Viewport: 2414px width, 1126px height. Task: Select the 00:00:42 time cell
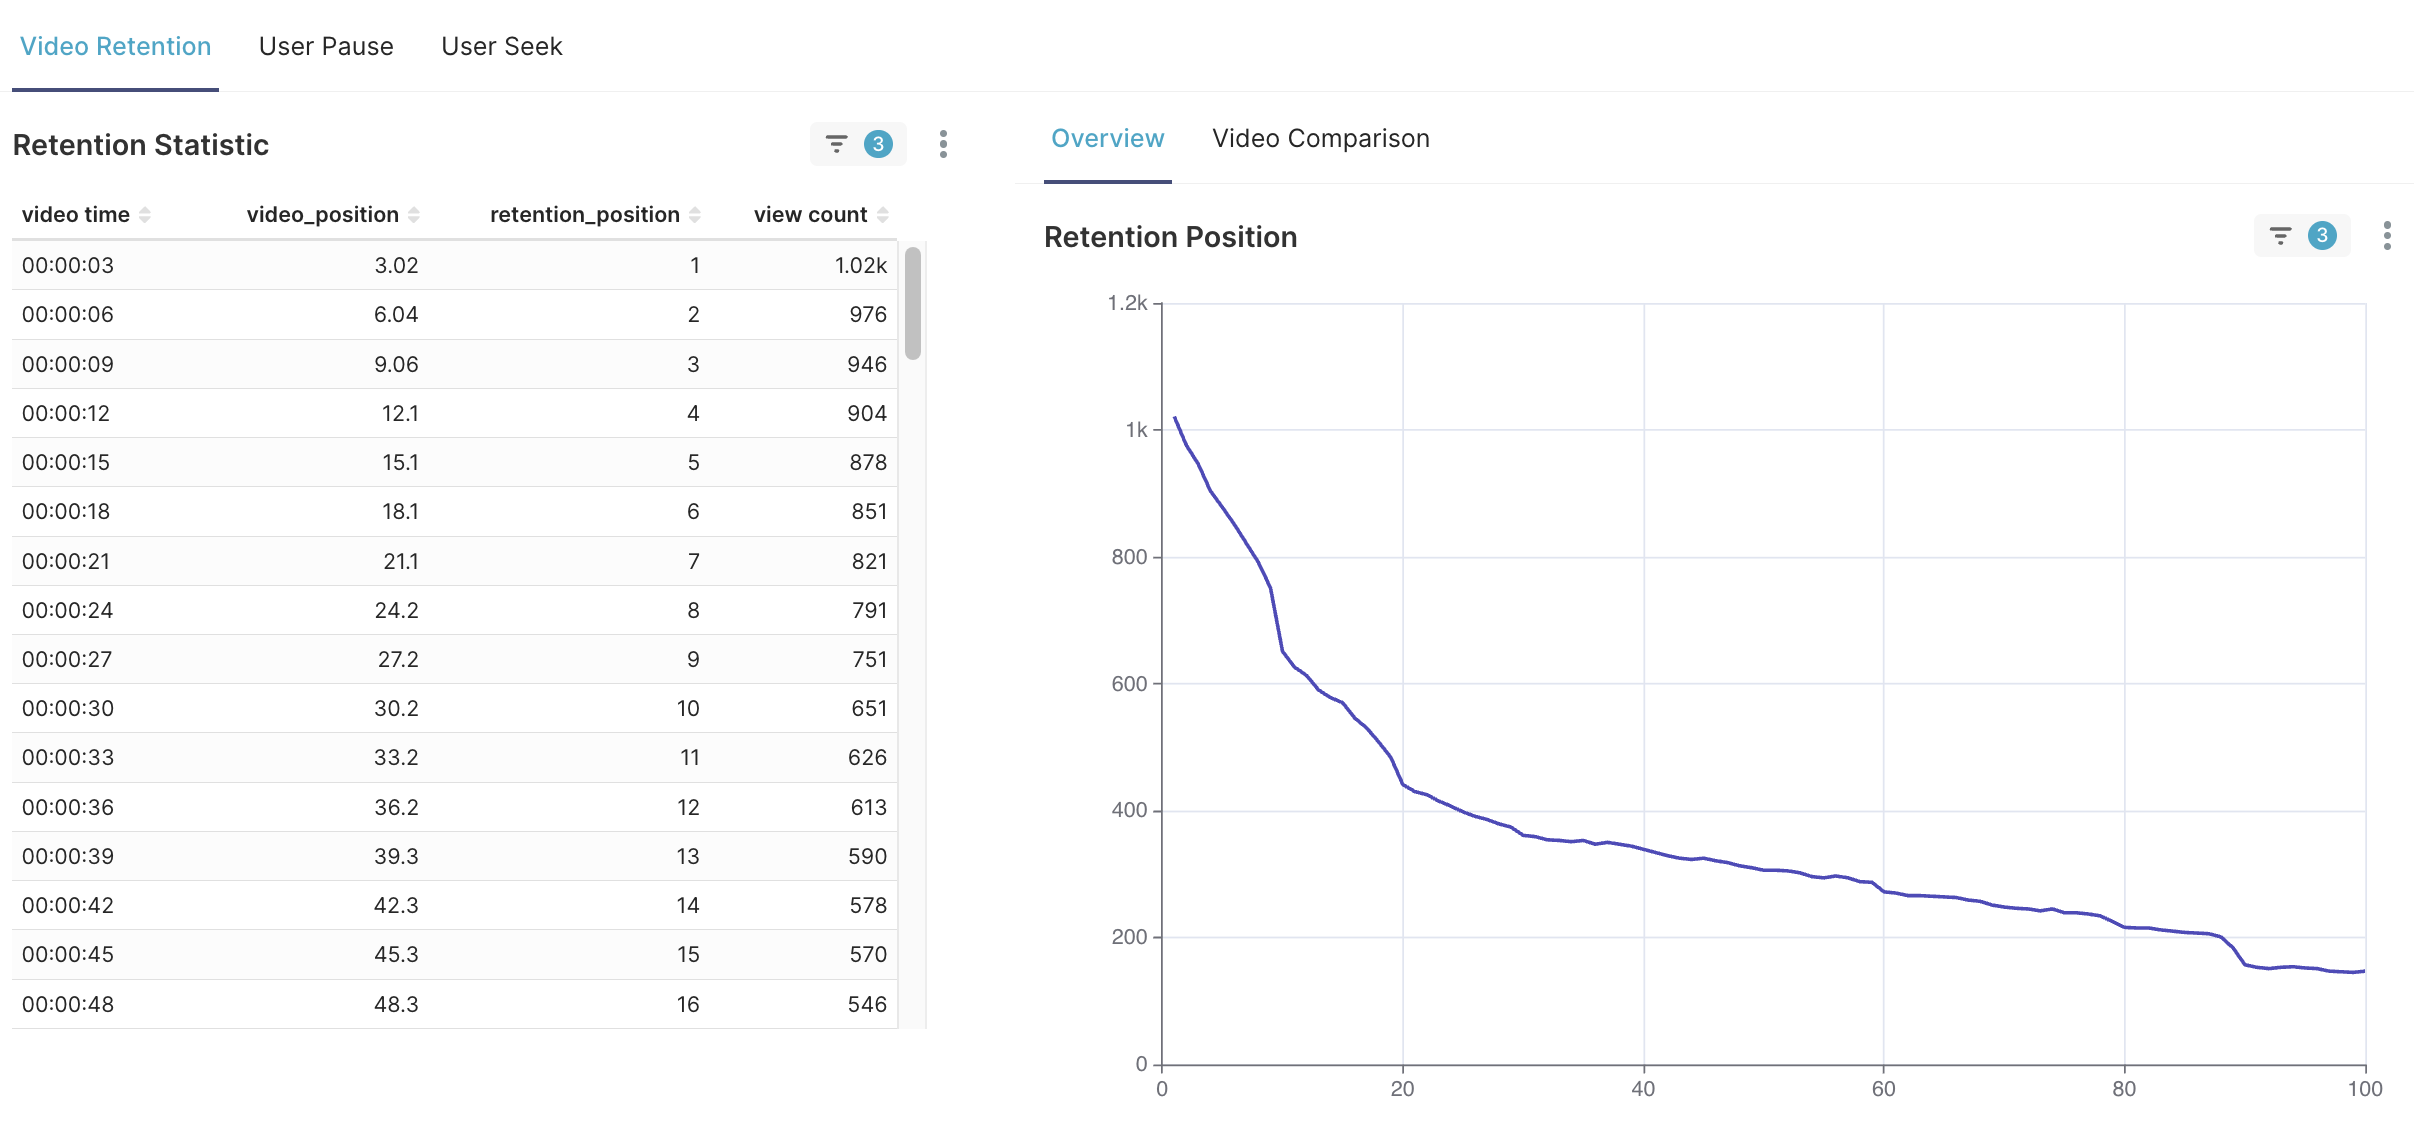[x=68, y=905]
